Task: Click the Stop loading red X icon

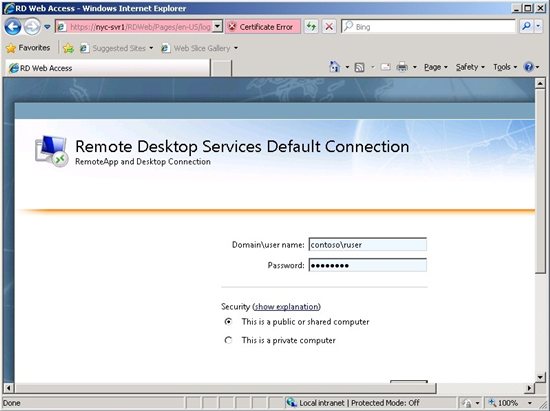Action: (x=329, y=27)
